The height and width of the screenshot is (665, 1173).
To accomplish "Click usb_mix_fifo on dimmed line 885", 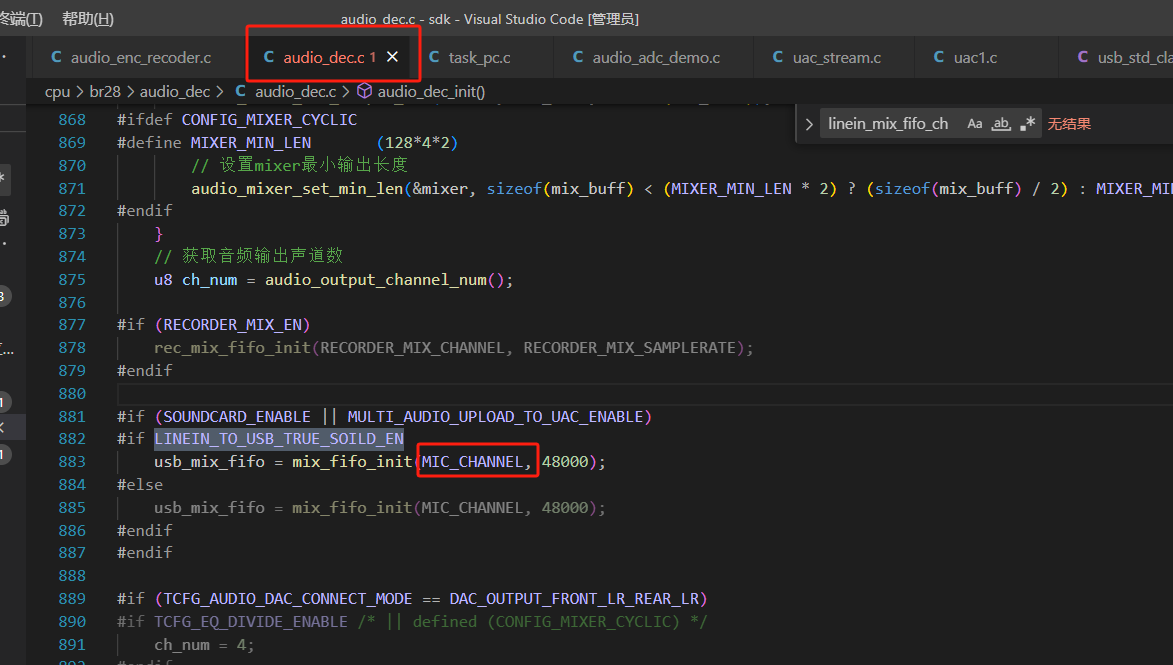I will (209, 508).
